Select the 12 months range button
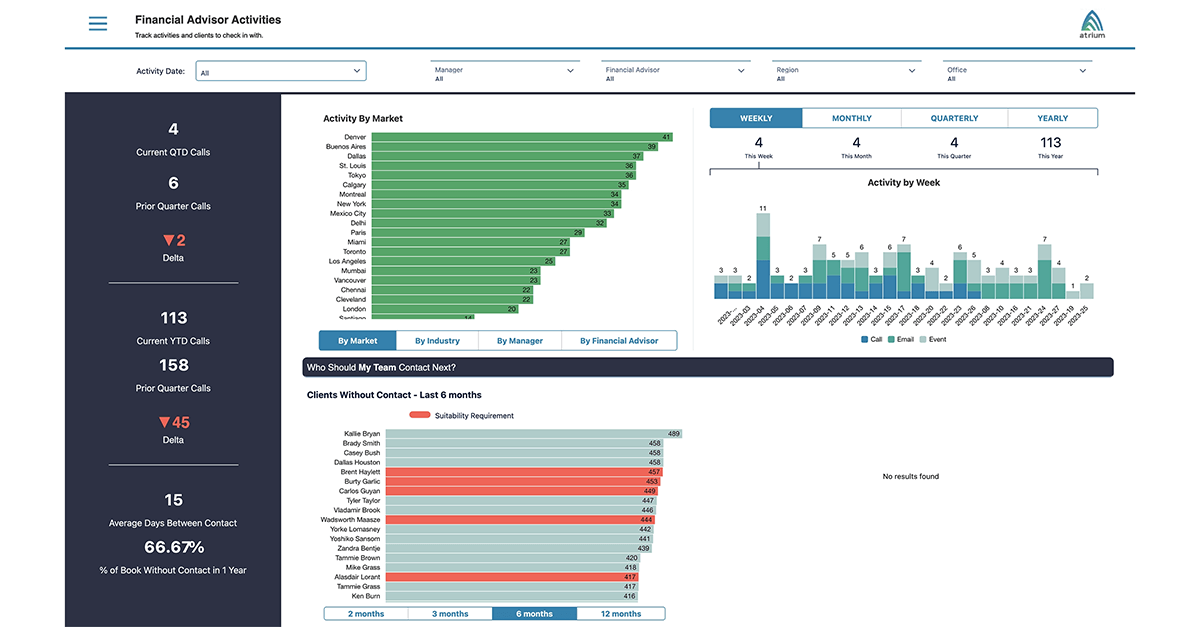Image resolution: width=1200 pixels, height=627 pixels. point(620,614)
